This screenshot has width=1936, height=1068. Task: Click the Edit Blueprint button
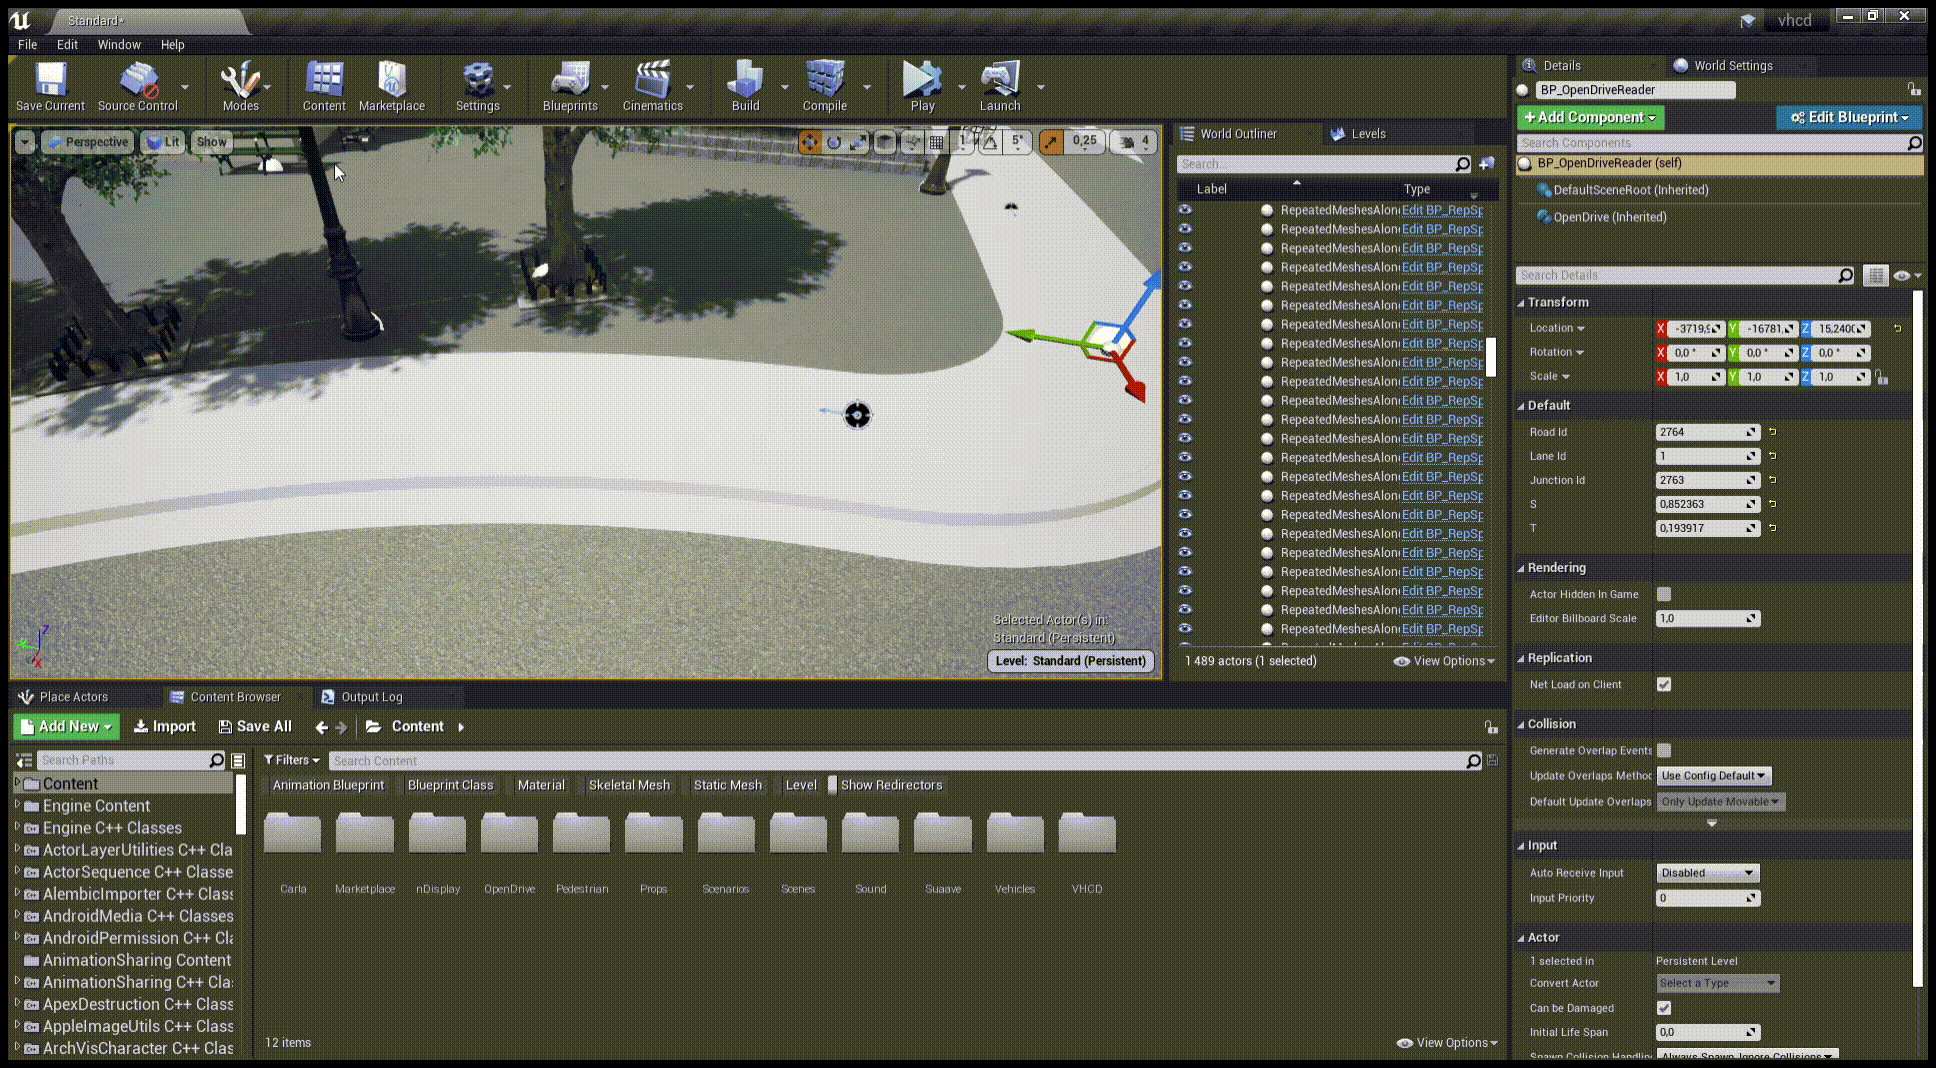coord(1849,117)
